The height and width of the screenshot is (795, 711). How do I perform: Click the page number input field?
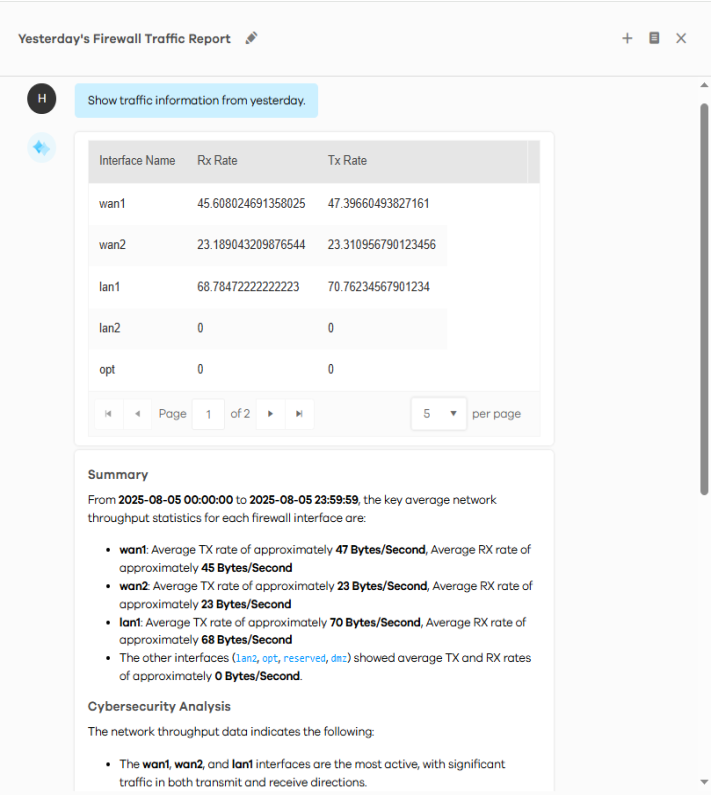pyautogui.click(x=208, y=414)
